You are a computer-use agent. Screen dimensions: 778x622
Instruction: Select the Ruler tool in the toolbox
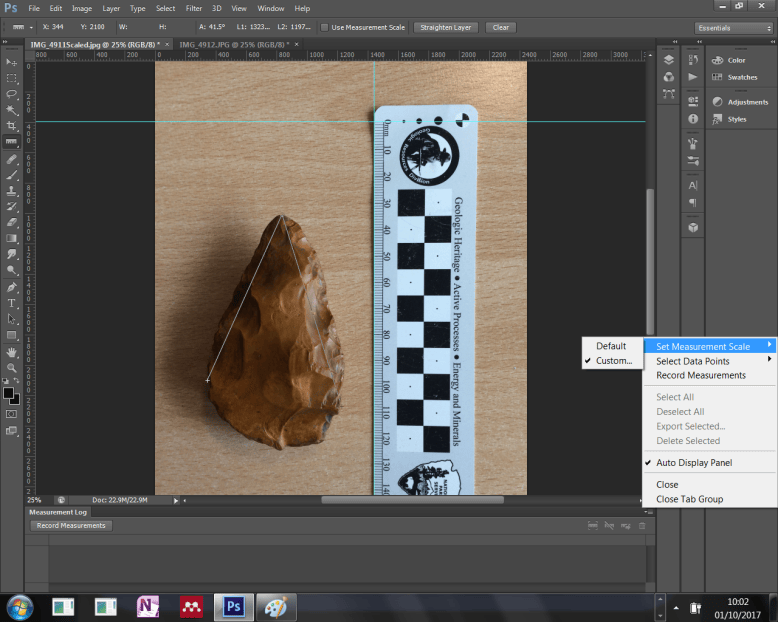tap(11, 141)
